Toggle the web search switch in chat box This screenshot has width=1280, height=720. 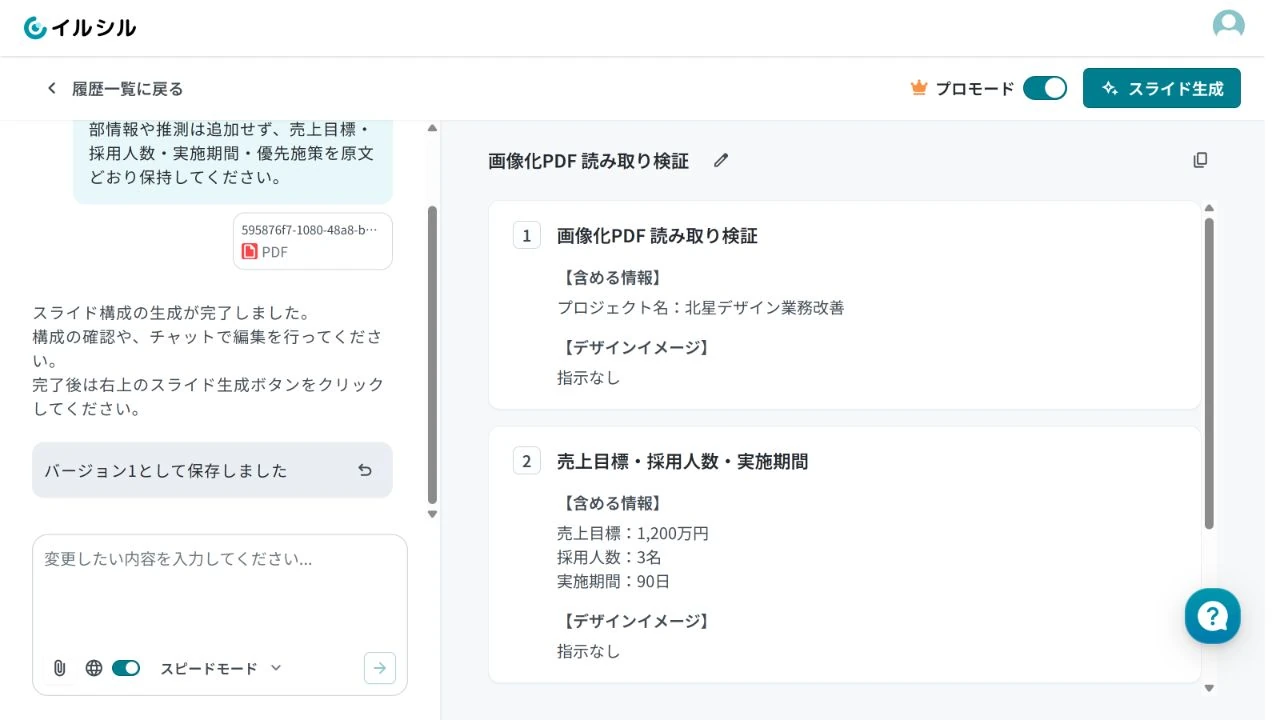126,668
